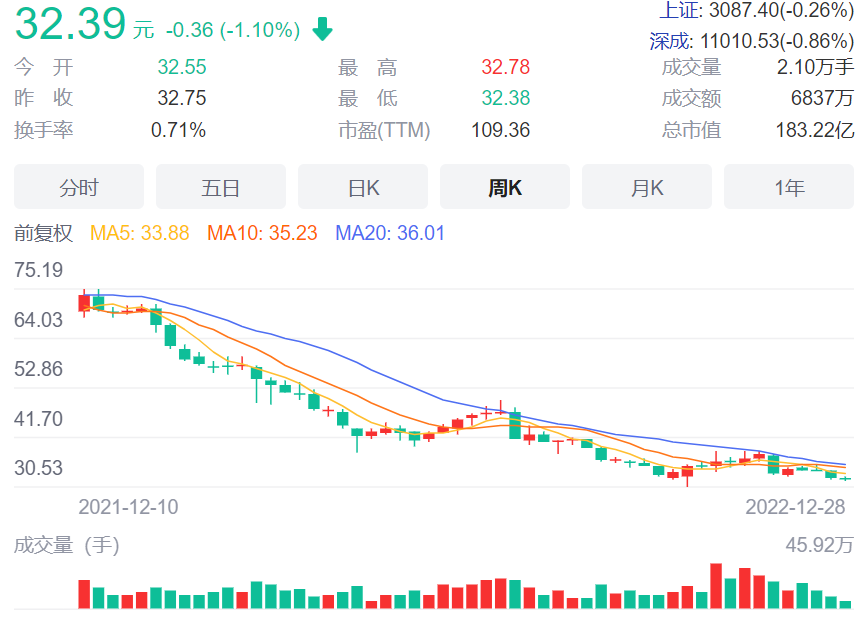Switch to the 月K monthly tab
This screenshot has height=617, width=868.
pos(647,187)
